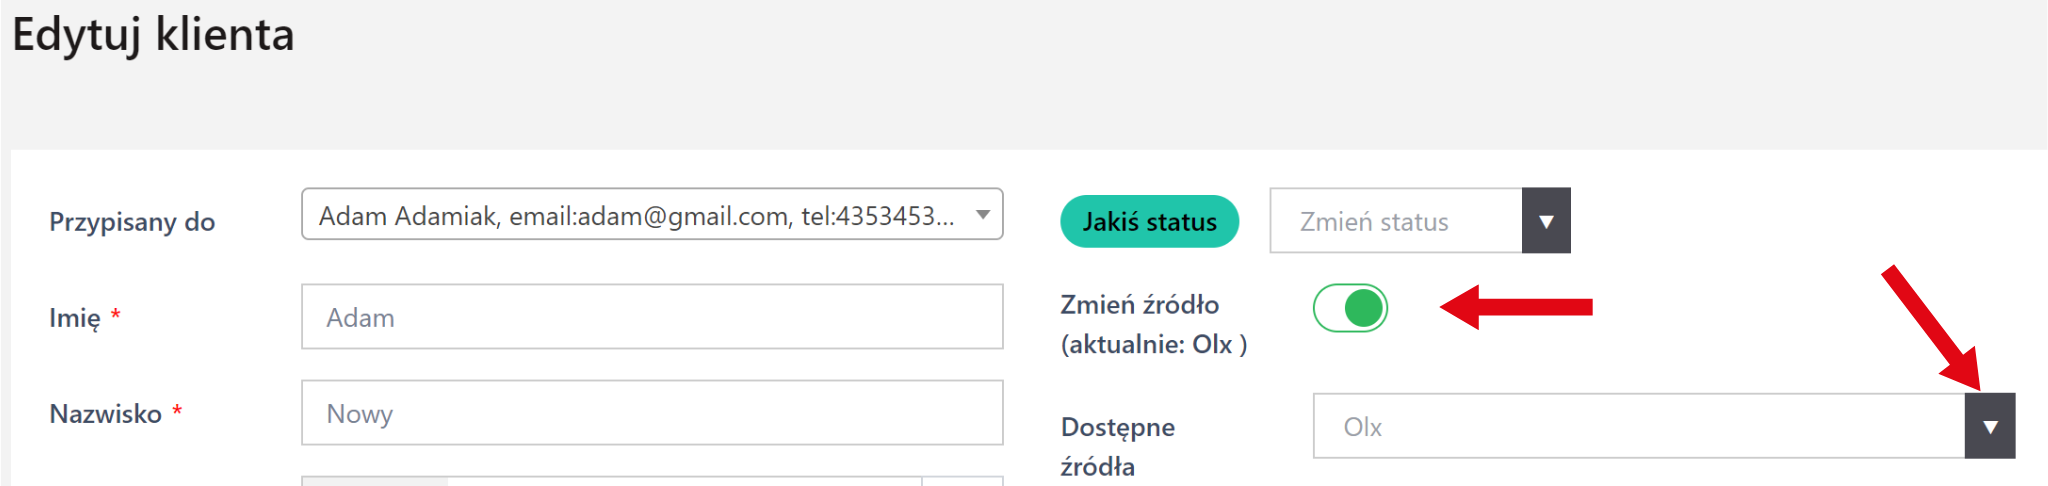This screenshot has height=486, width=2048.
Task: Click the Edytuj klienta page heading
Action: coord(153,35)
